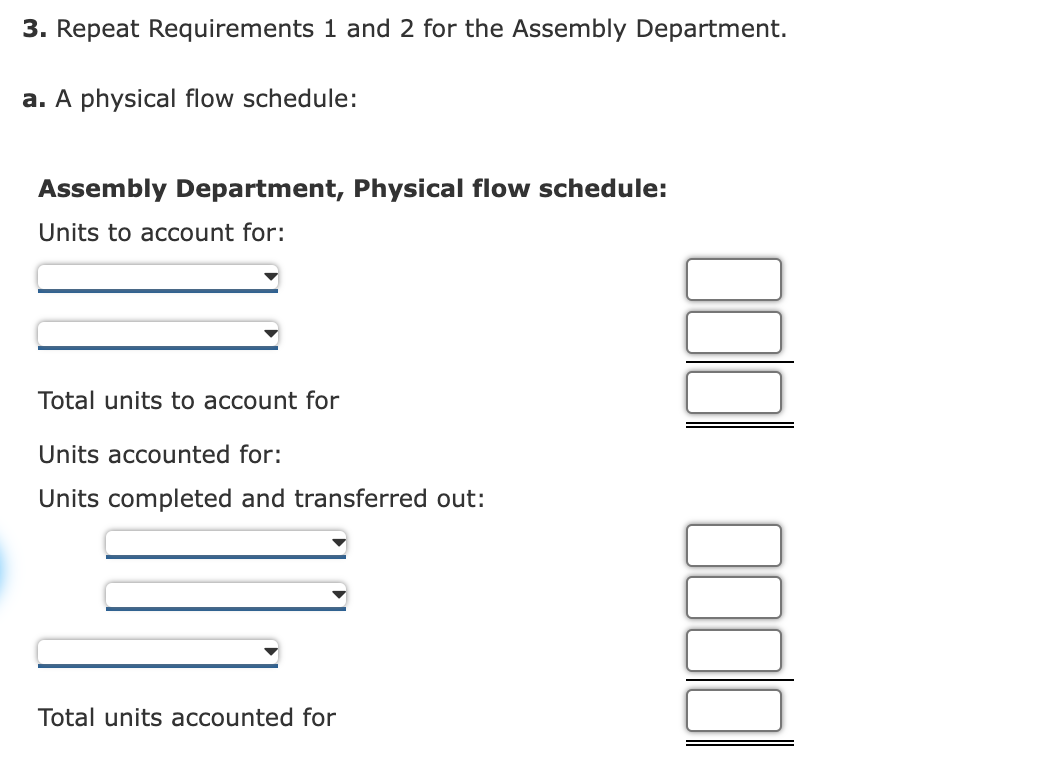Click the arrow icon on the second dropdown

(268, 333)
